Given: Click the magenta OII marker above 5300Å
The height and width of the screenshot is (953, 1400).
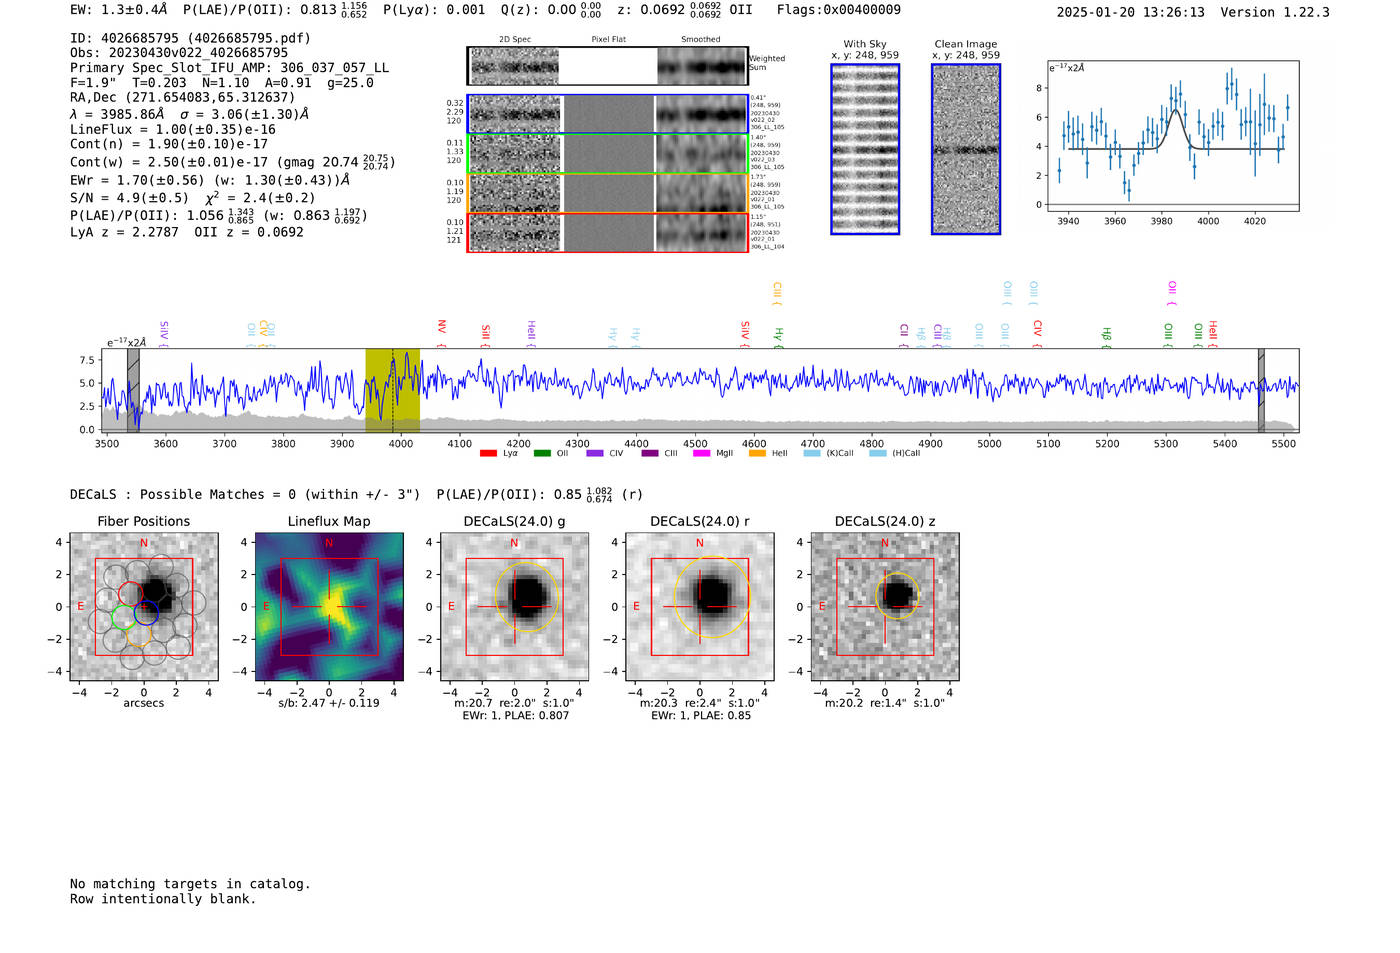Looking at the screenshot, I should tap(1172, 294).
